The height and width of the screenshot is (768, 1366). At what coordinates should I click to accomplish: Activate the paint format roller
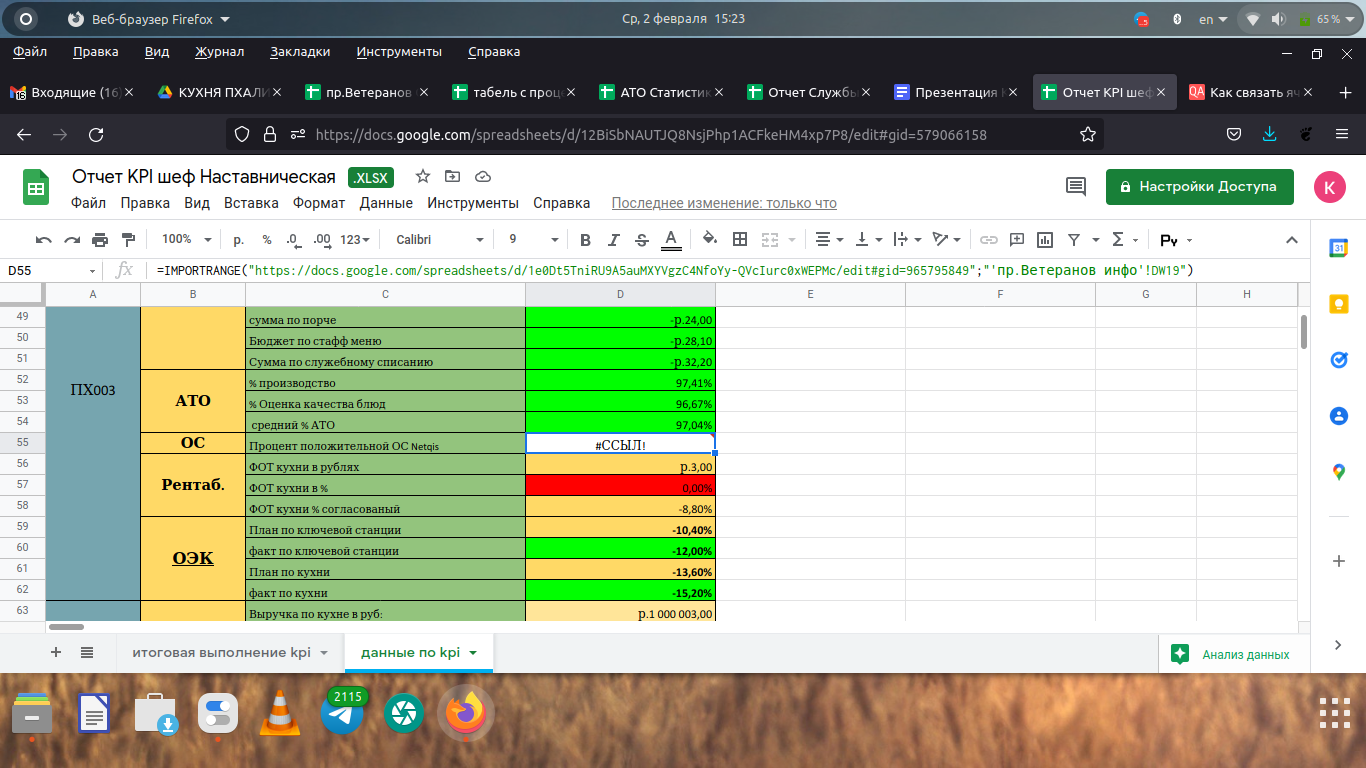coord(128,240)
